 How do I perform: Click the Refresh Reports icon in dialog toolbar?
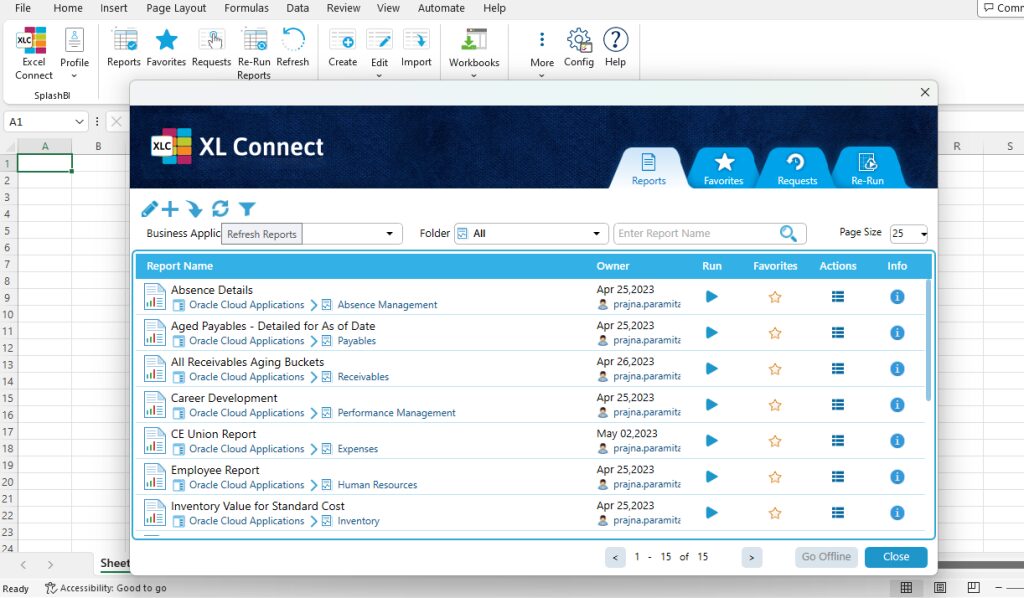pyautogui.click(x=221, y=209)
